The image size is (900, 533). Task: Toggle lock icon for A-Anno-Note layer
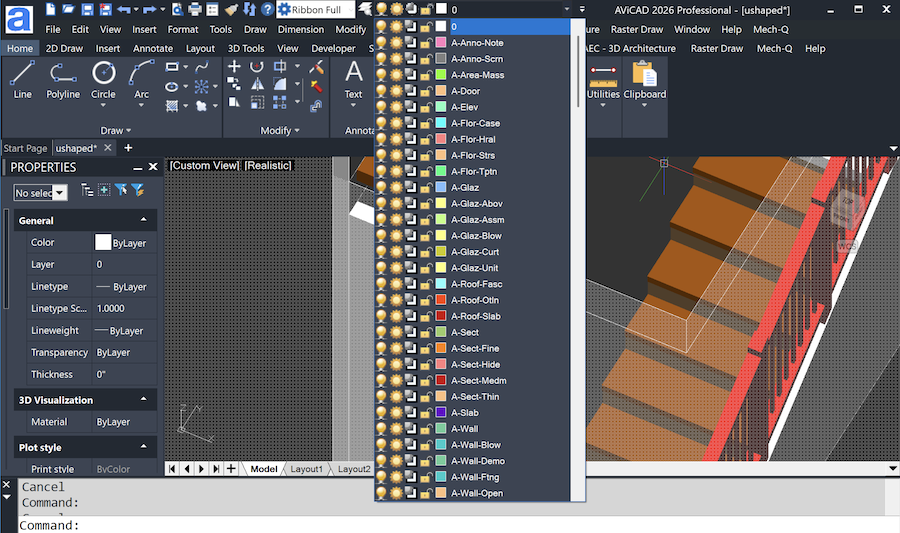coord(426,42)
